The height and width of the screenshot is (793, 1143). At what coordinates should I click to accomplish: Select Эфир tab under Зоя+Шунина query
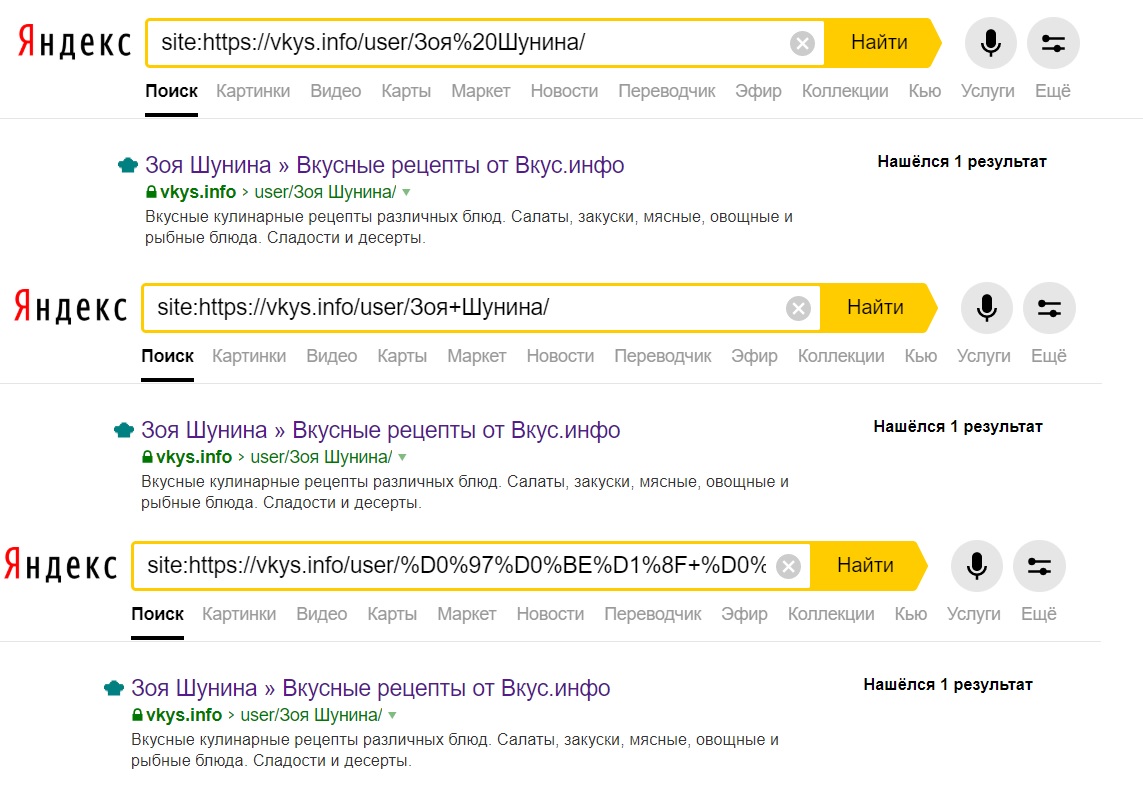point(754,356)
